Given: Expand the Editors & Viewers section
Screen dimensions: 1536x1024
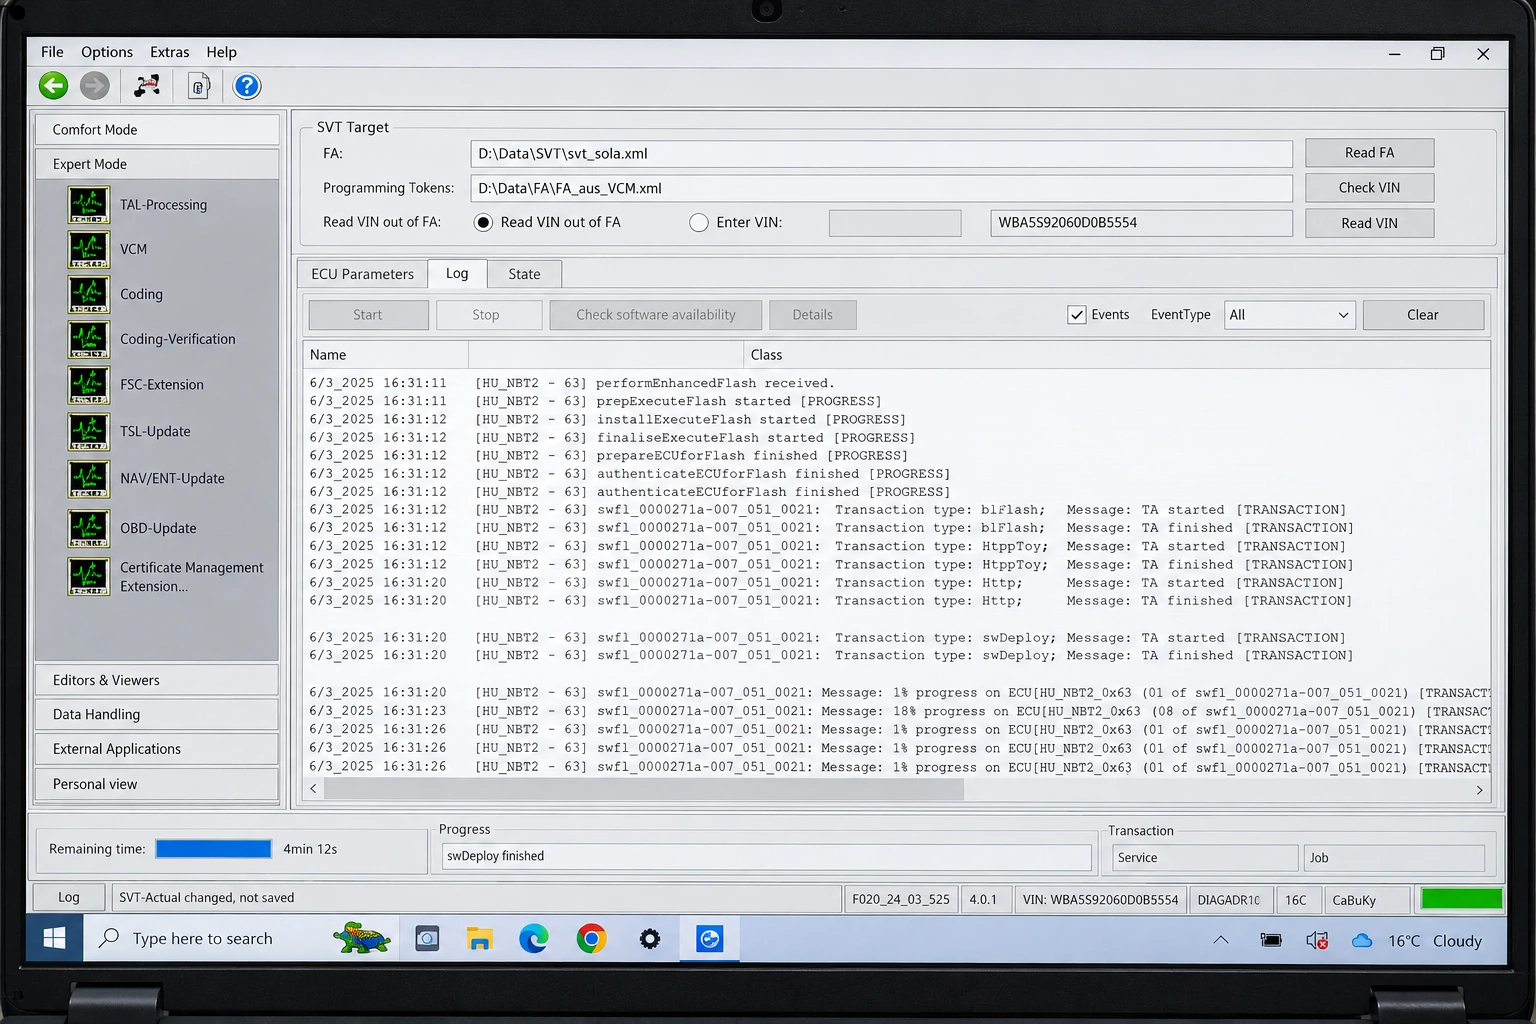Looking at the screenshot, I should [x=157, y=680].
